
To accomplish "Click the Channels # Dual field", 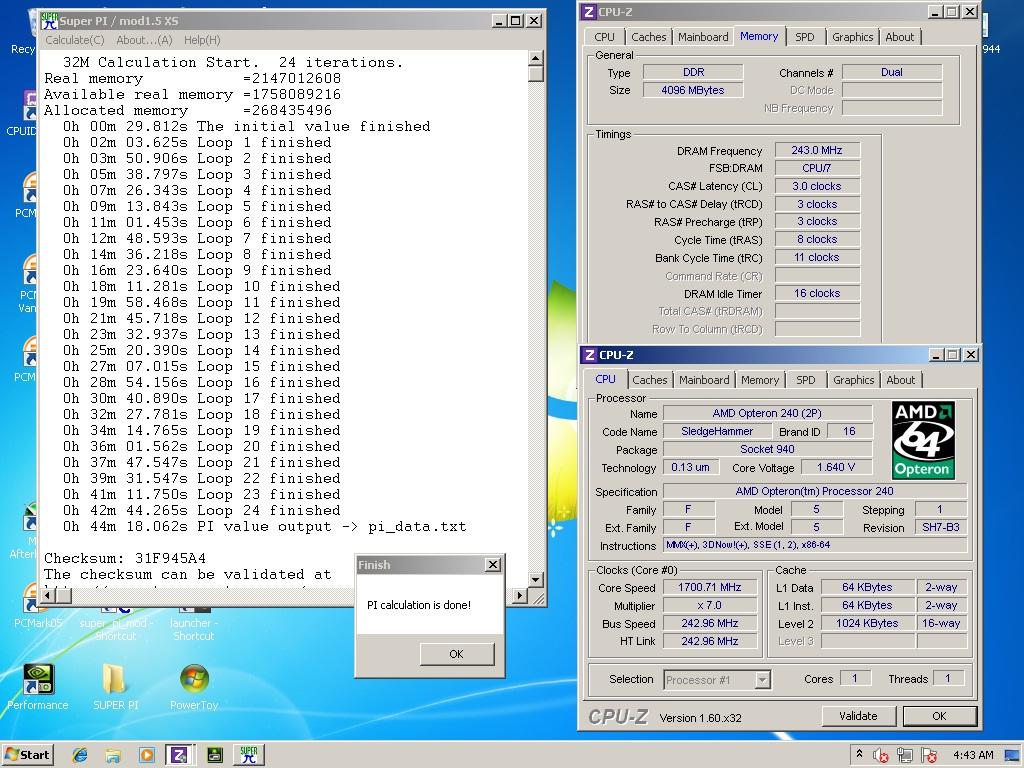I will point(891,72).
